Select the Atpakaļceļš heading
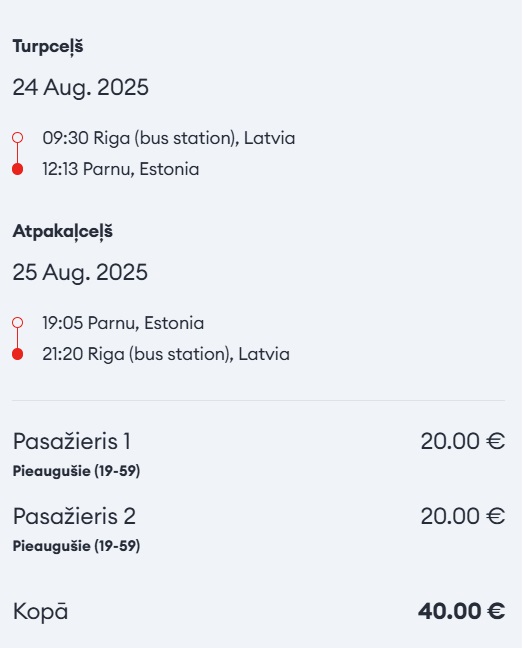 tap(62, 231)
